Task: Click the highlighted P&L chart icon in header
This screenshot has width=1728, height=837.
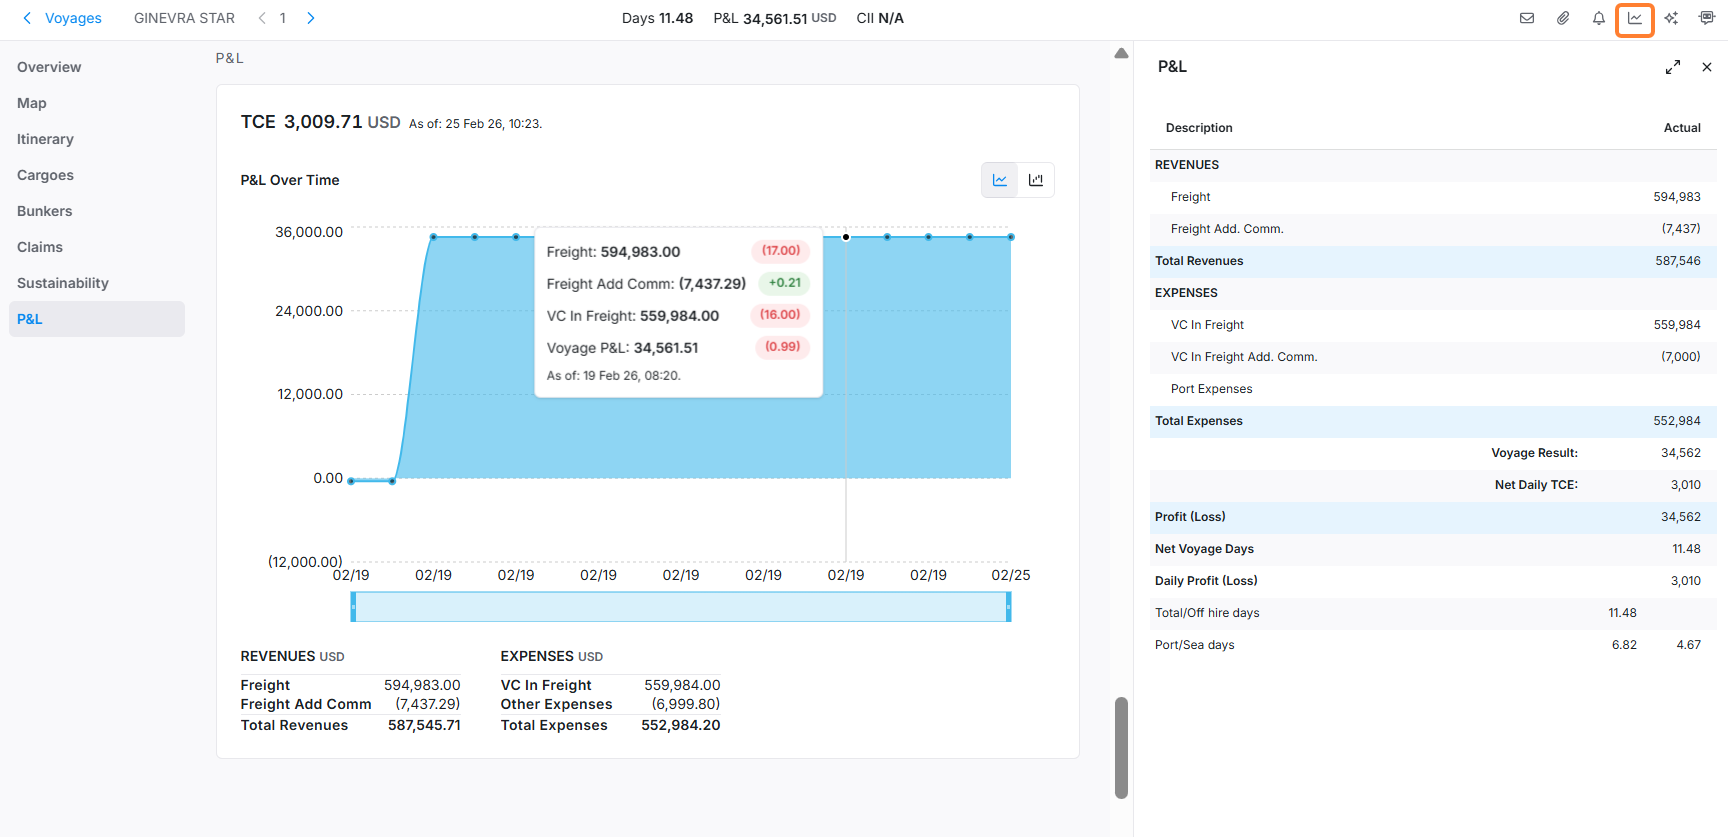Action: coord(1634,18)
